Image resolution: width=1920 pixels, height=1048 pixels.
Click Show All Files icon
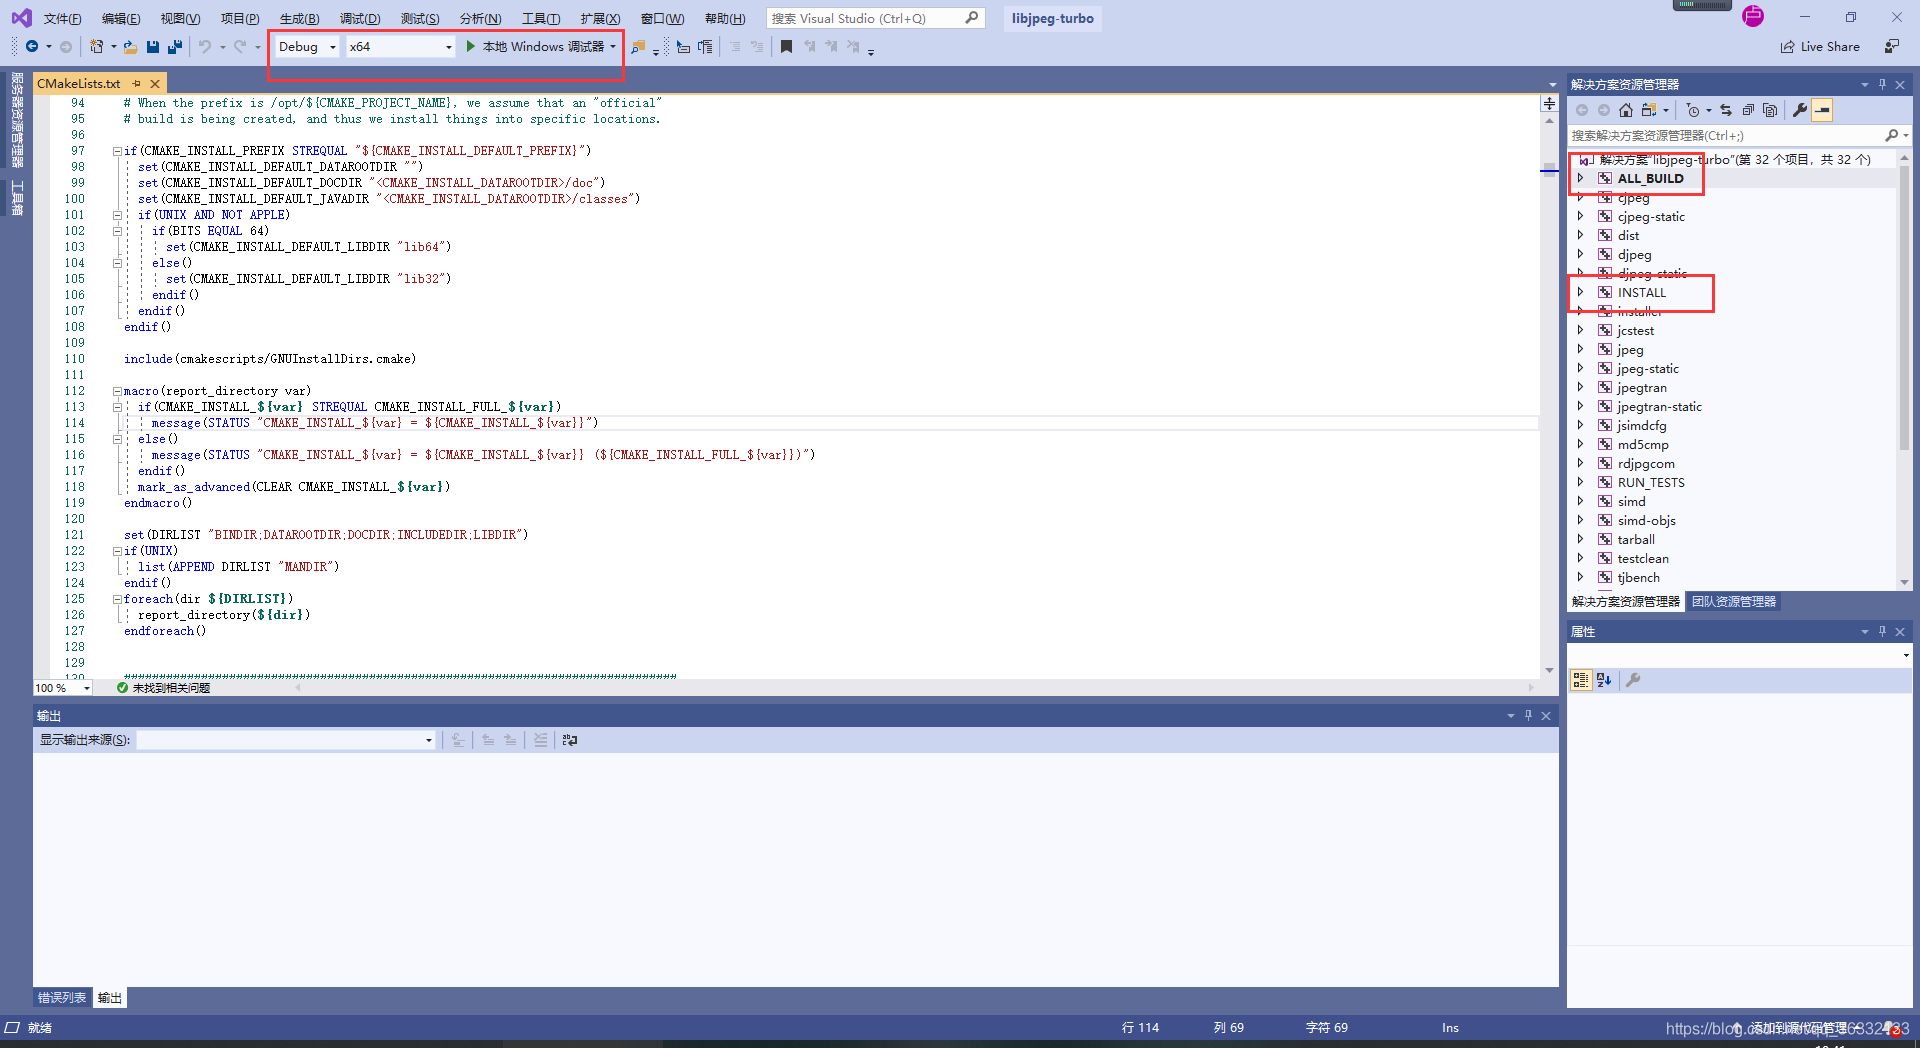tap(1770, 110)
